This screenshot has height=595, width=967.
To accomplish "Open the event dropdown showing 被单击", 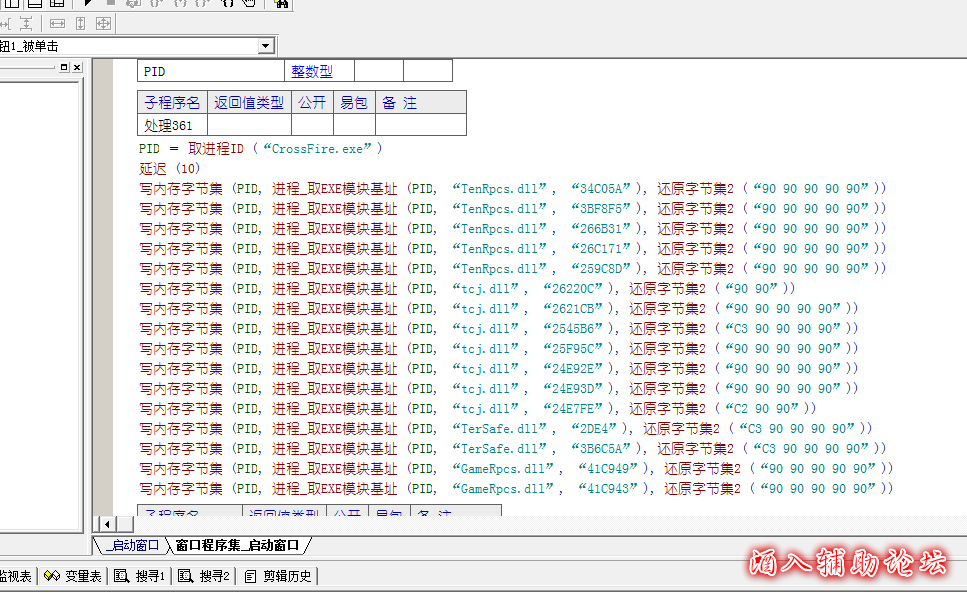I will (265, 46).
